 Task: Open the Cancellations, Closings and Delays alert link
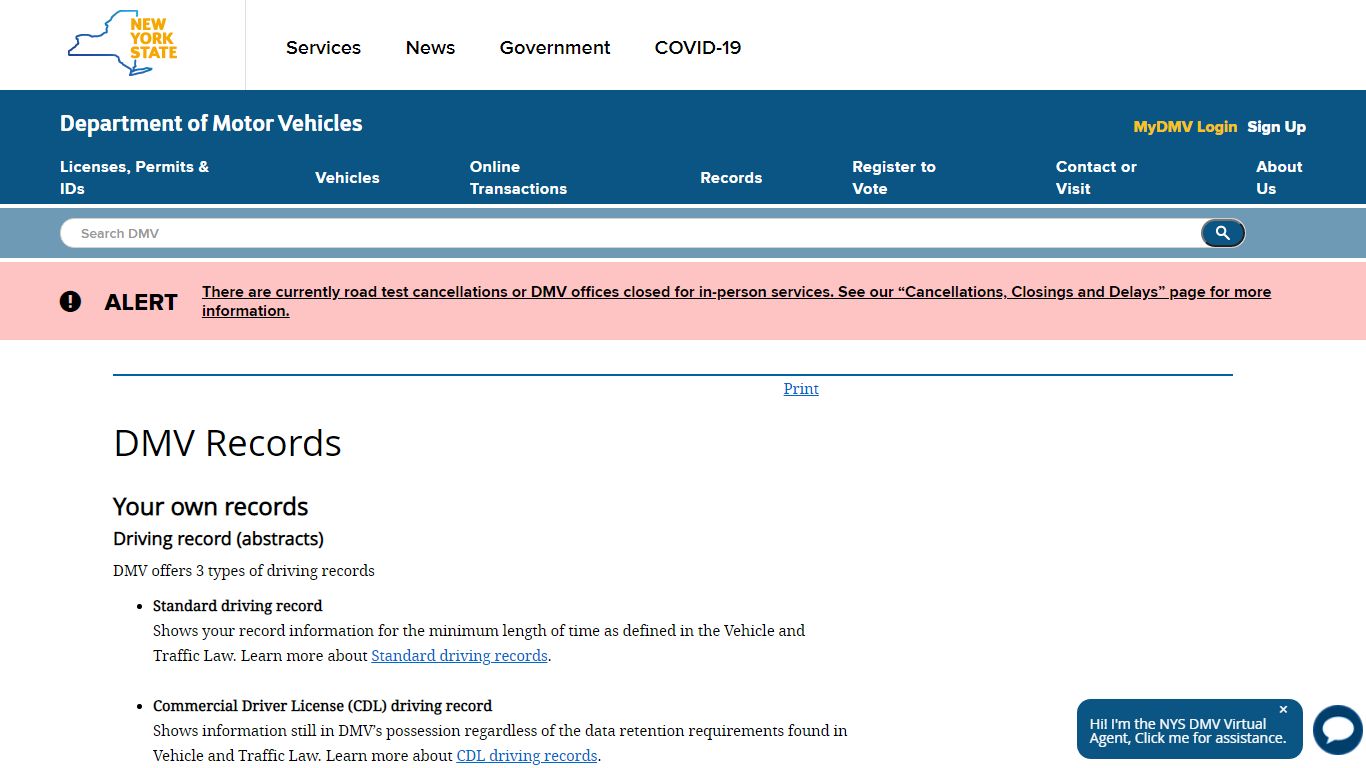click(736, 301)
